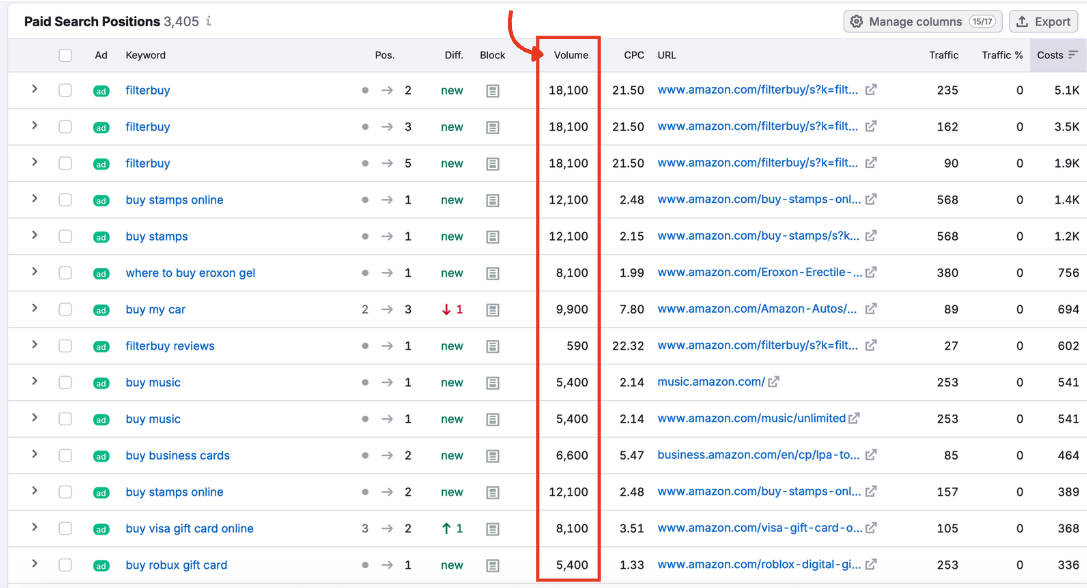
Task: Expand the buy business cards row
Action: point(34,455)
